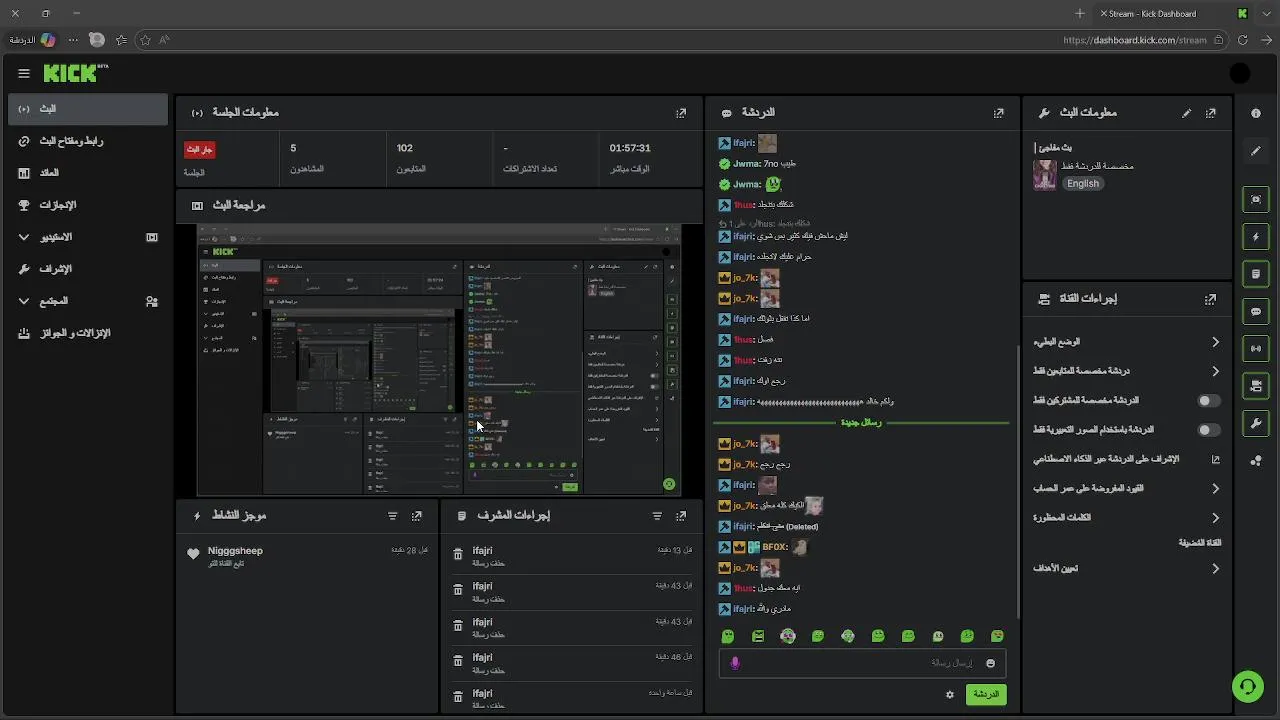Pop out the chat (الدردشة) panel

pos(998,113)
